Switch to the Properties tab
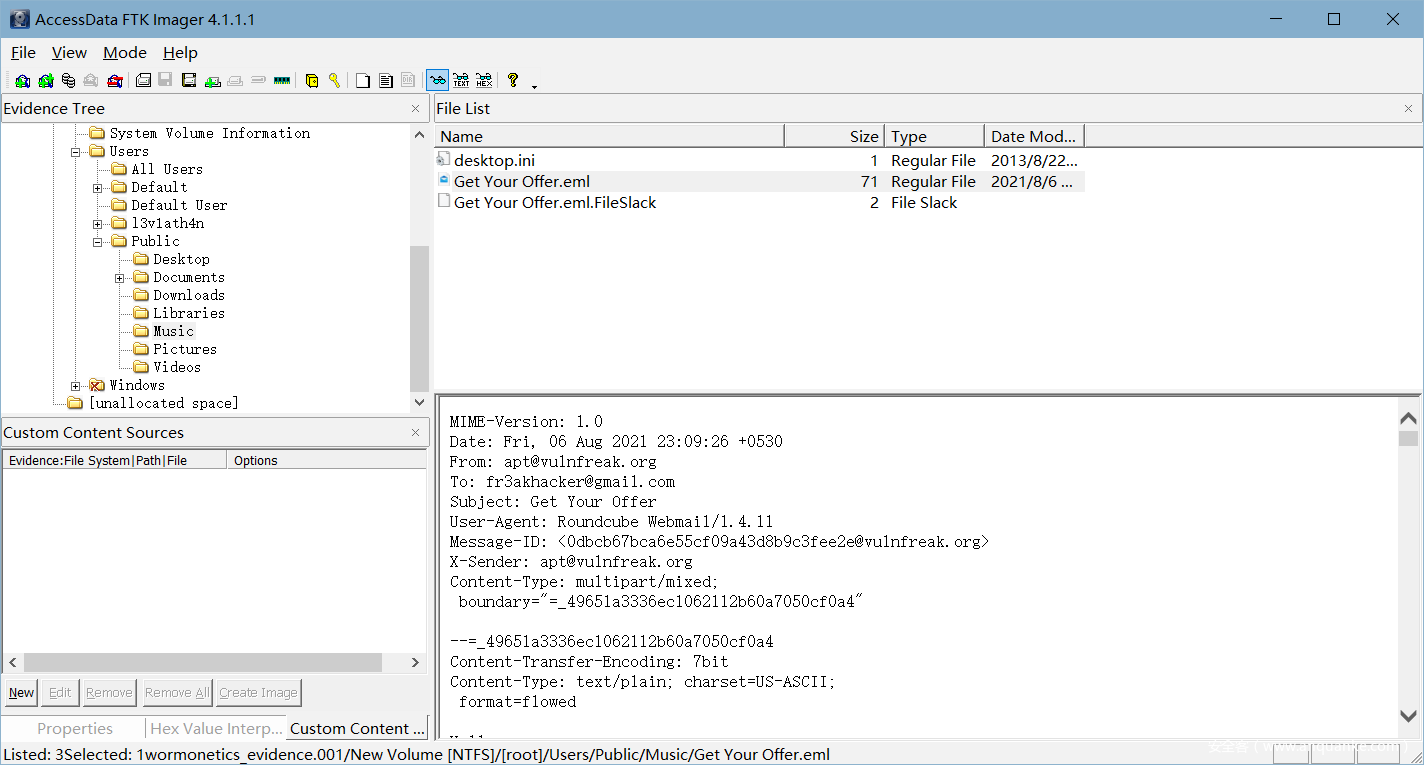The height and width of the screenshot is (765, 1424). 75,729
